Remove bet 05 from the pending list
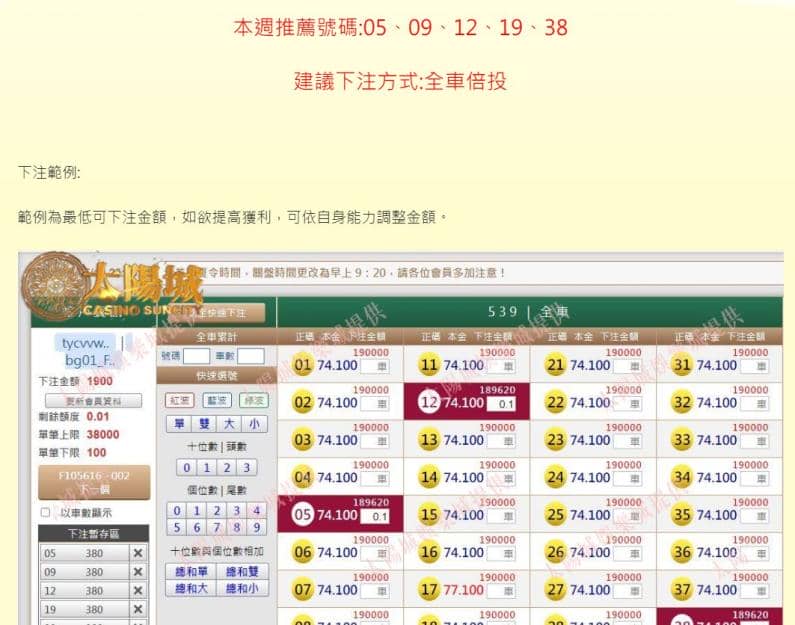Screen dimensions: 795x625 137,553
